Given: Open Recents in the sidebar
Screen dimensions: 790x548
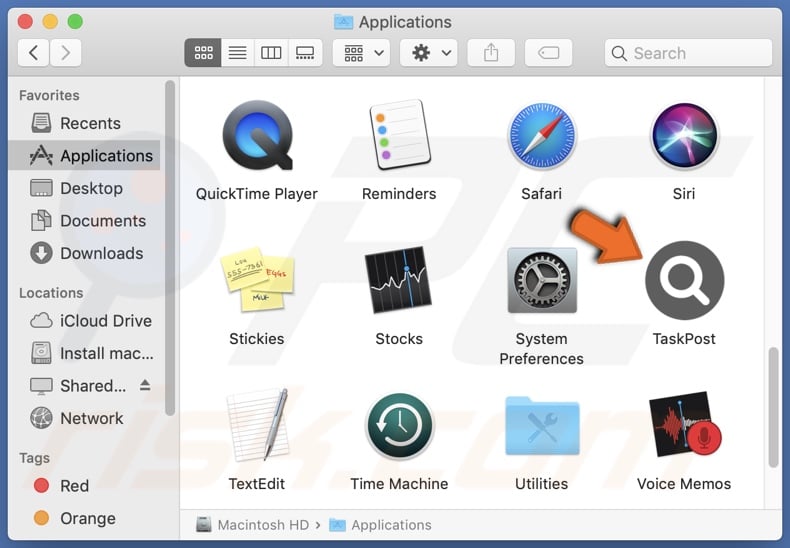Looking at the screenshot, I should pyautogui.click(x=84, y=123).
